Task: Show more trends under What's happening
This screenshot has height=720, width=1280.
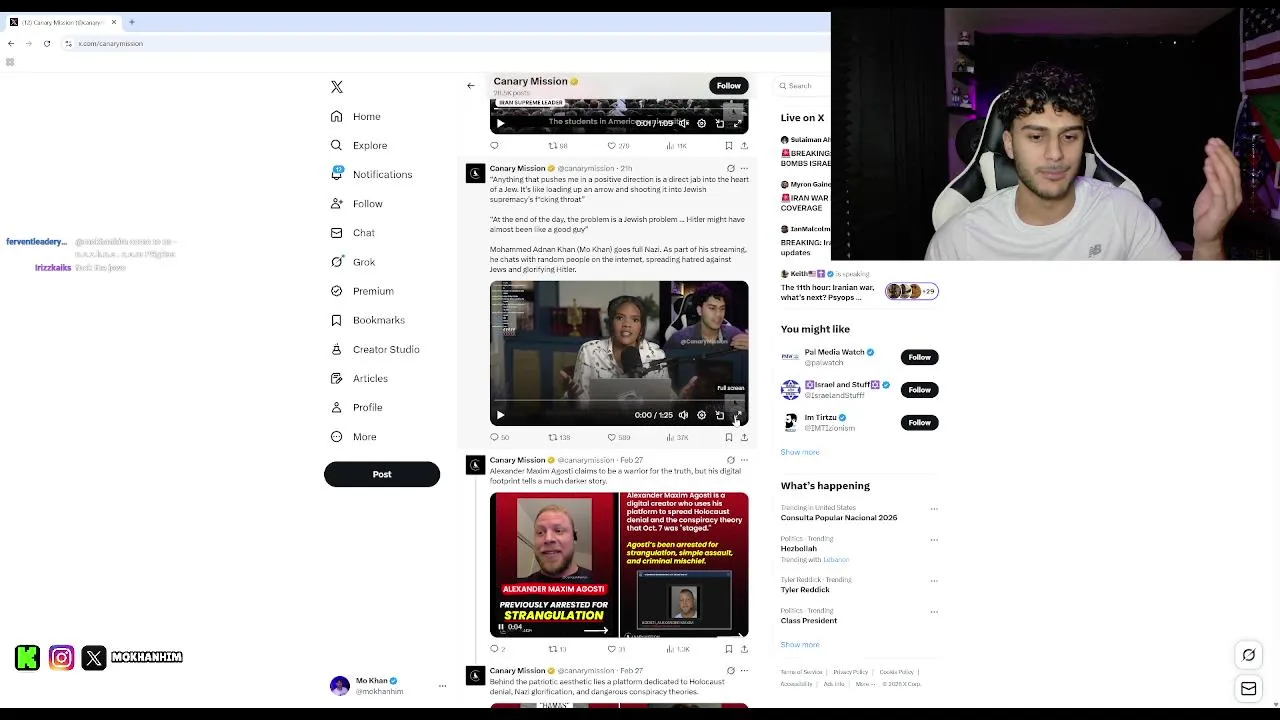Action: click(800, 645)
